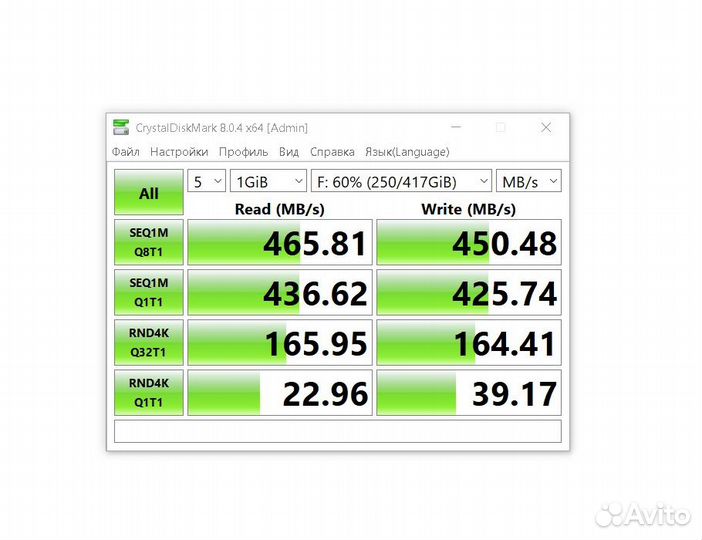
Task: Click the 465.81 read result
Action: [280, 242]
